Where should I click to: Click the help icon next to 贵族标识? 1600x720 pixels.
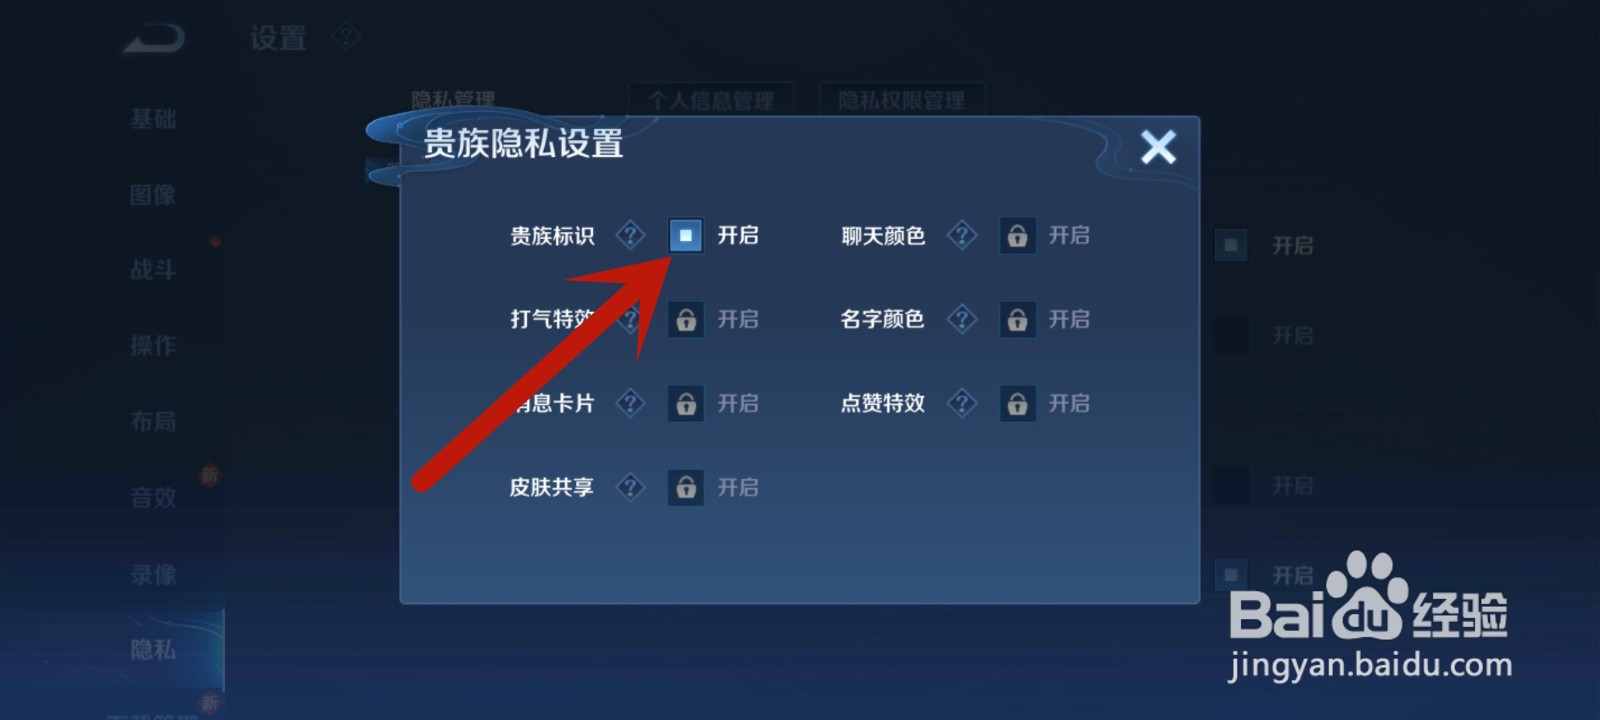click(630, 235)
